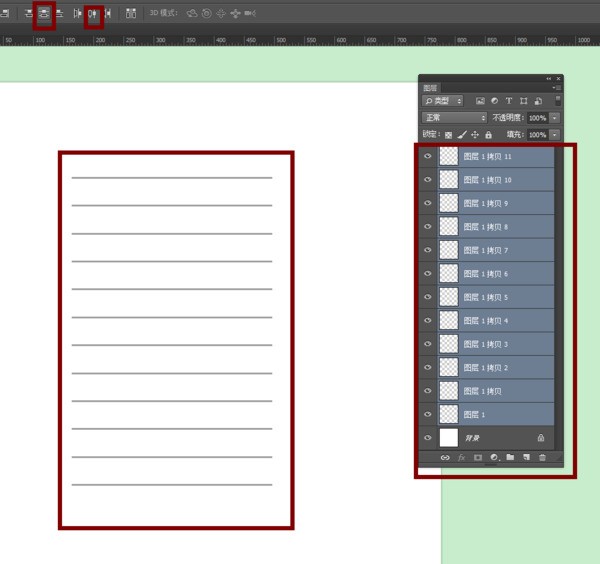Click the auto-align layers icon
The height and width of the screenshot is (564, 600).
click(x=133, y=14)
